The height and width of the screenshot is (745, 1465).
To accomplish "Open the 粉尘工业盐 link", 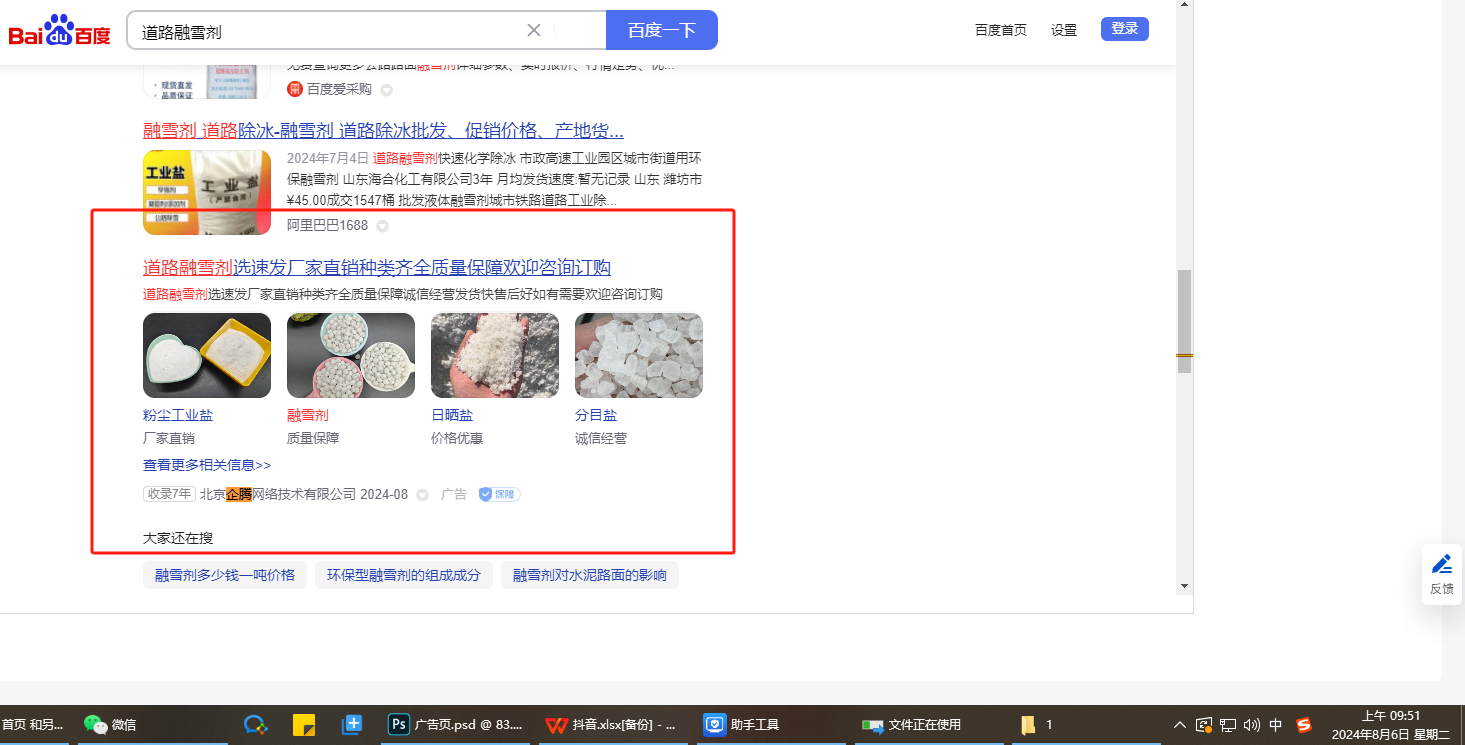I will tap(178, 415).
